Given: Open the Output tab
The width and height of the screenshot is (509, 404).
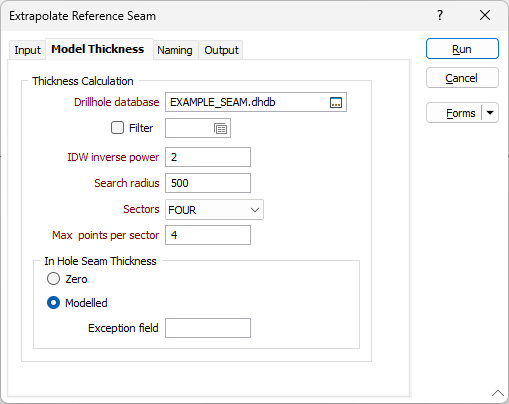Looking at the screenshot, I should tap(221, 50).
